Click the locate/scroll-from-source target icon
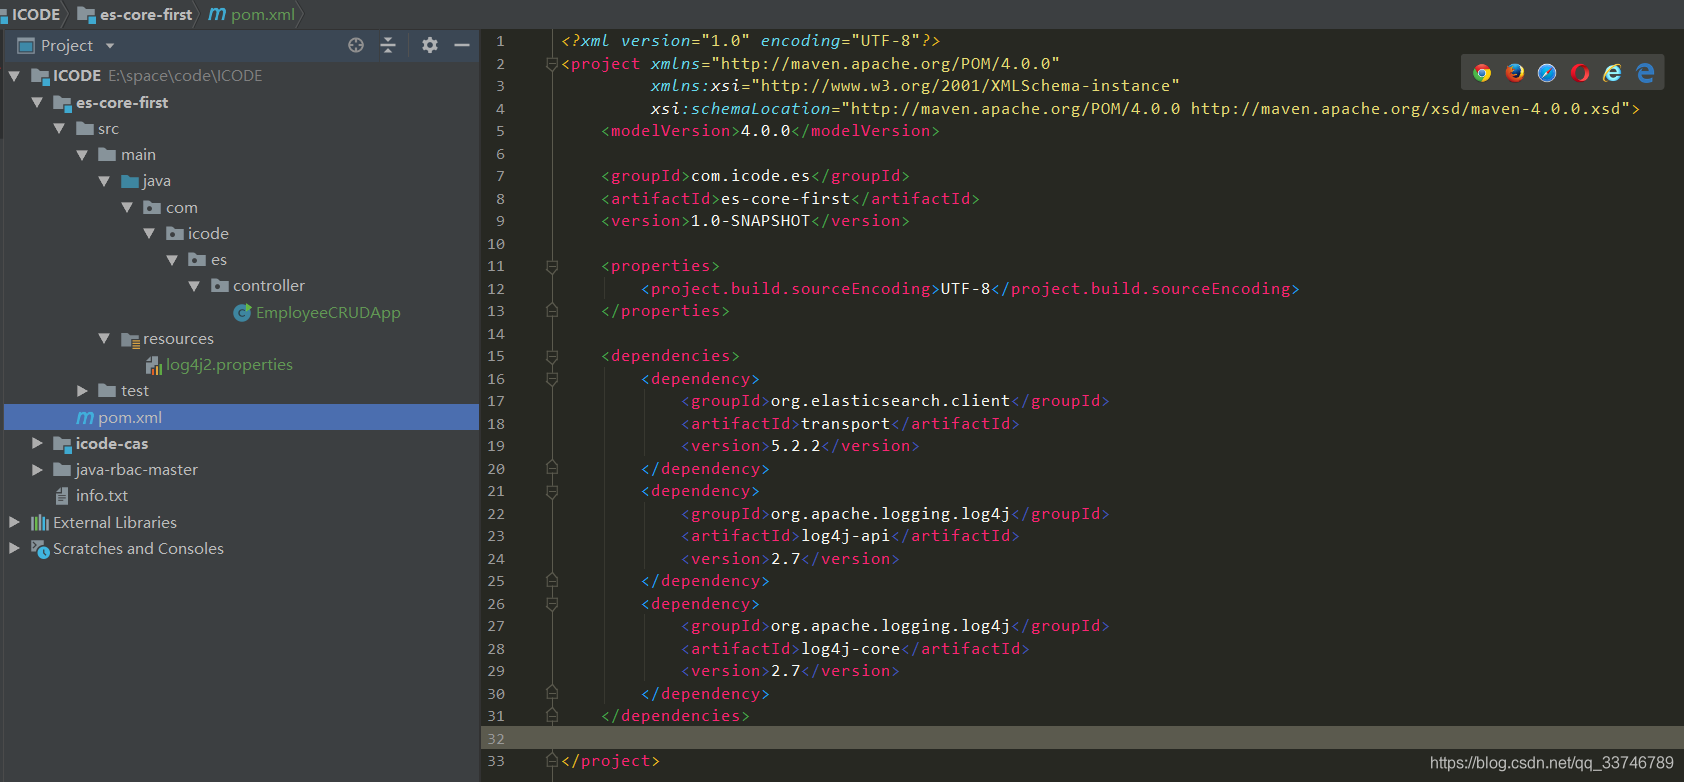The image size is (1684, 782). 356,45
